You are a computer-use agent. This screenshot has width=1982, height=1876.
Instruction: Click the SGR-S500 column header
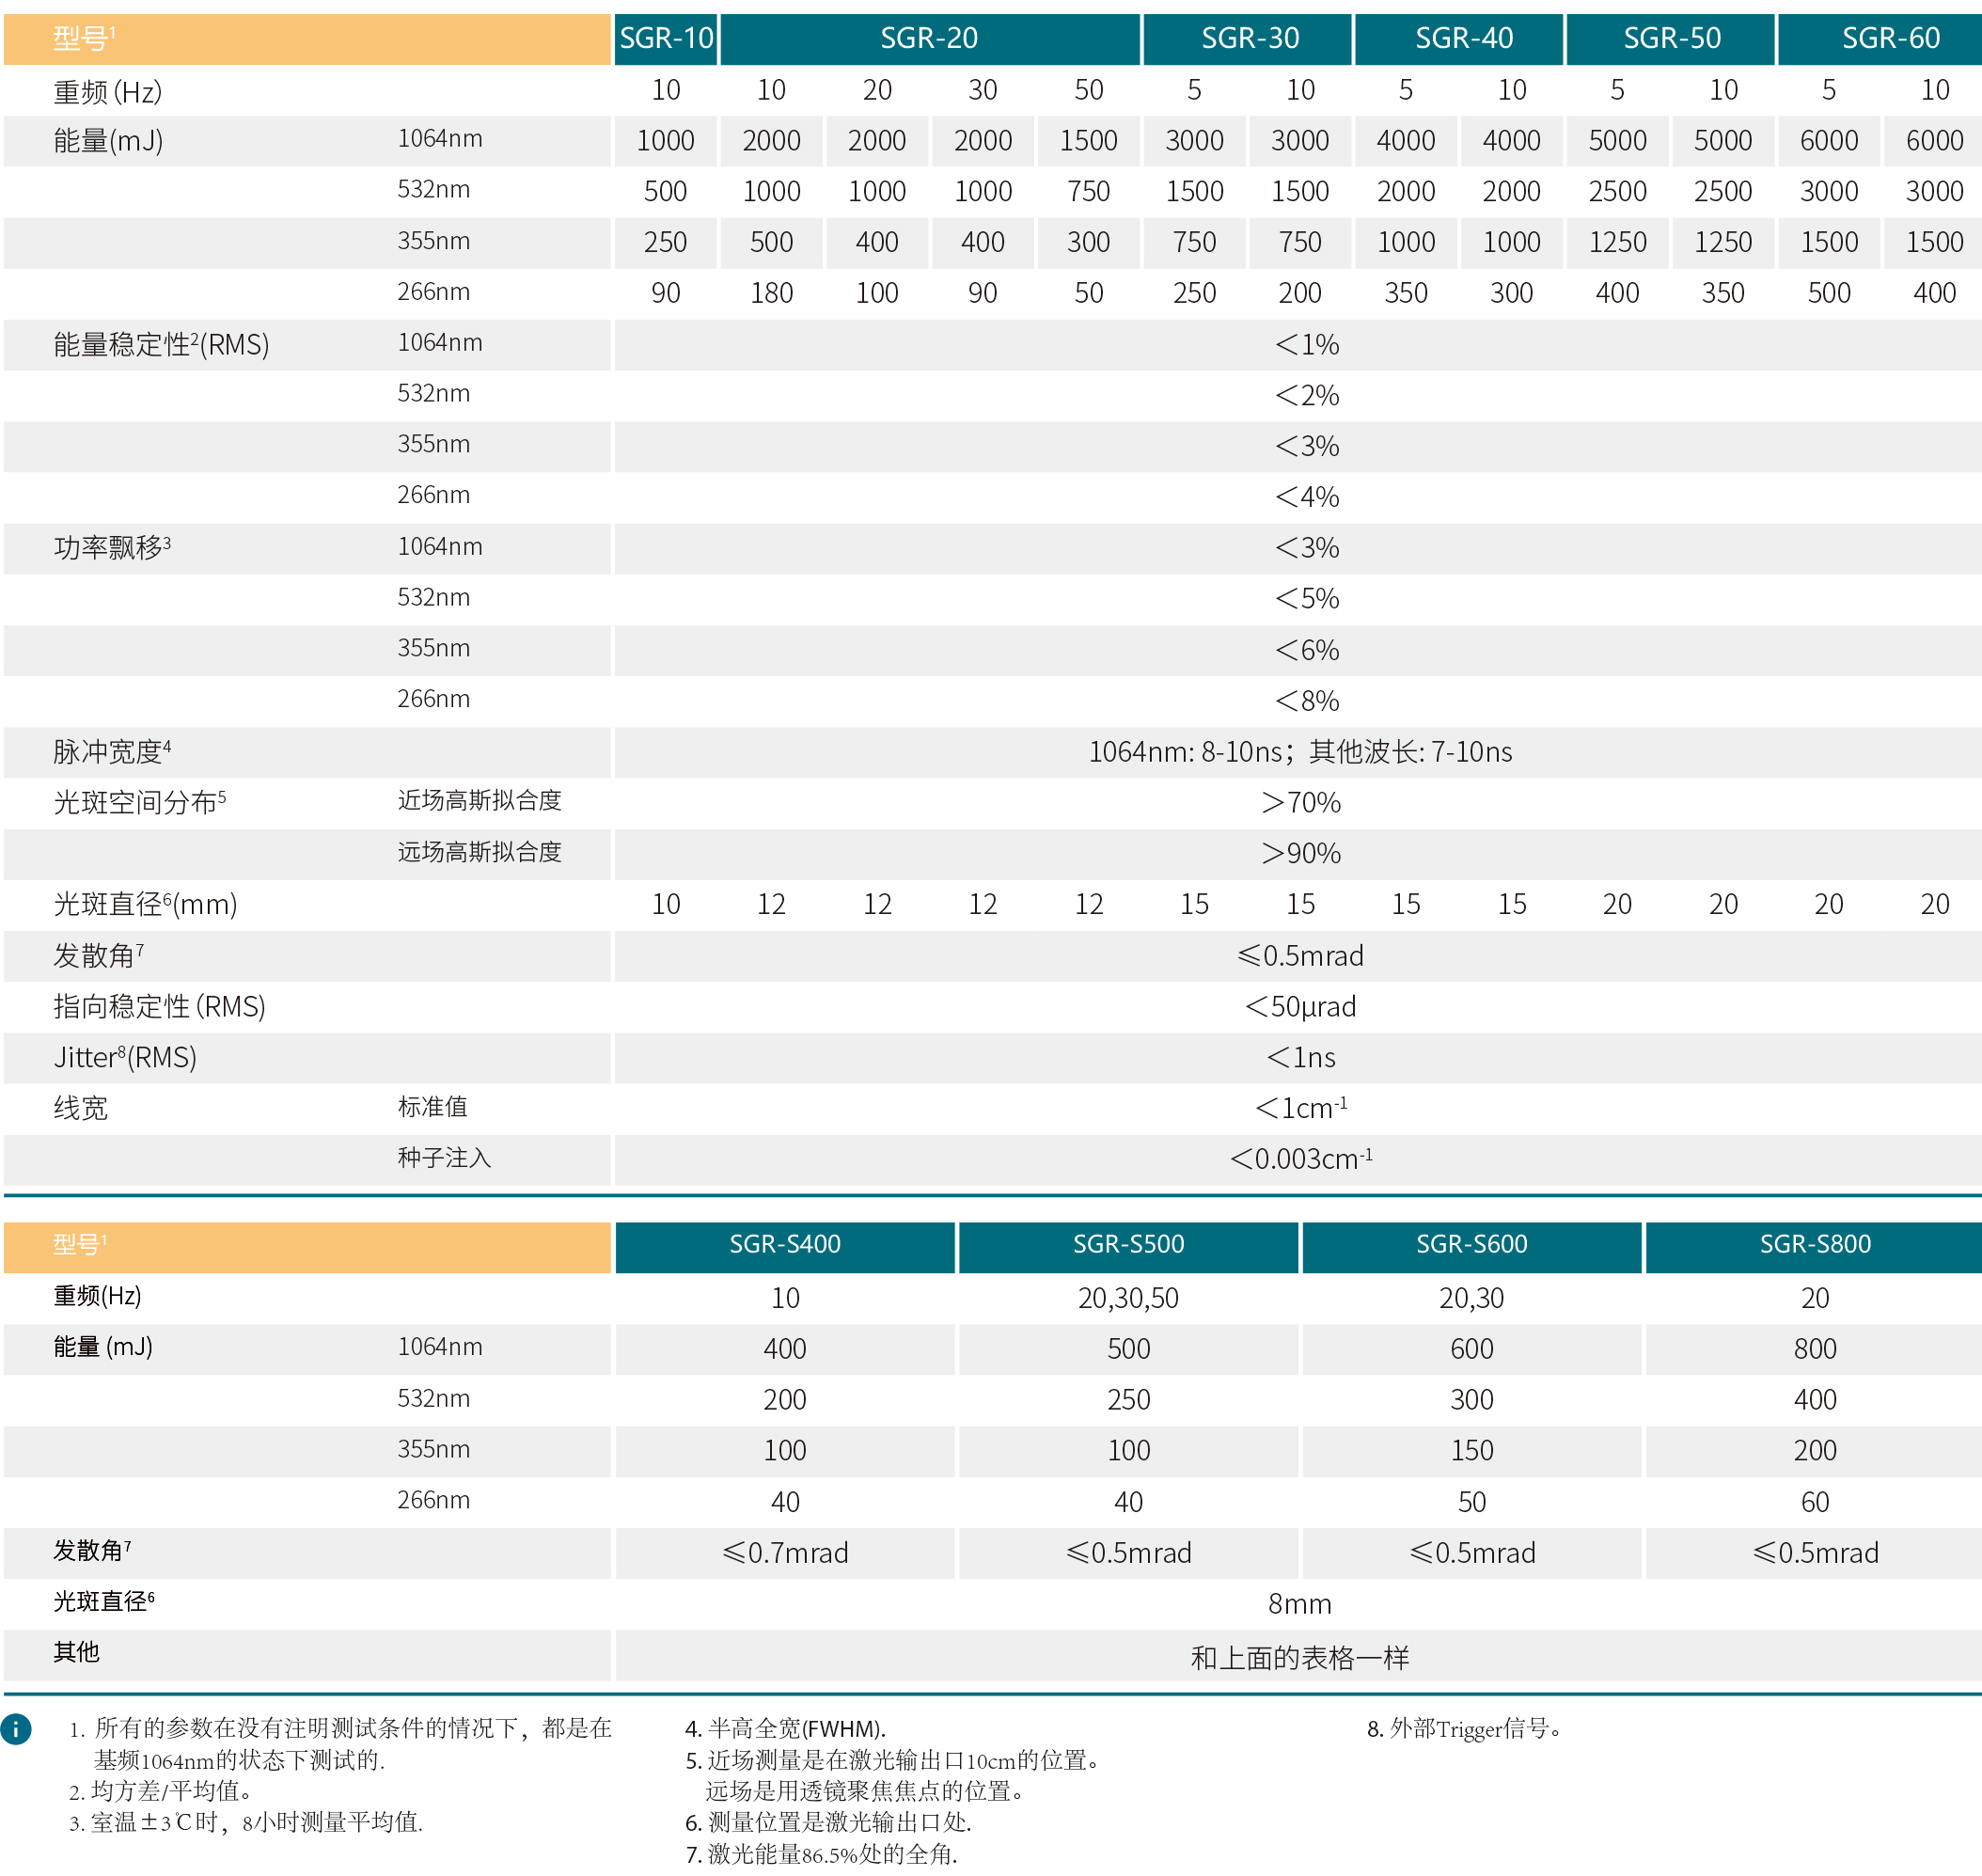(x=1128, y=1245)
